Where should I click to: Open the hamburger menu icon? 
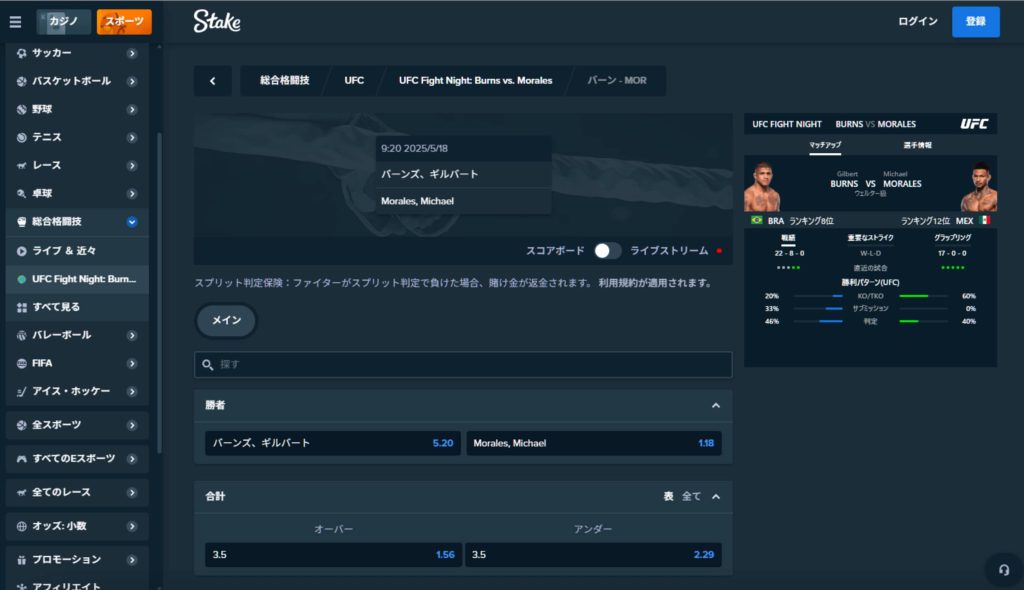click(x=15, y=22)
